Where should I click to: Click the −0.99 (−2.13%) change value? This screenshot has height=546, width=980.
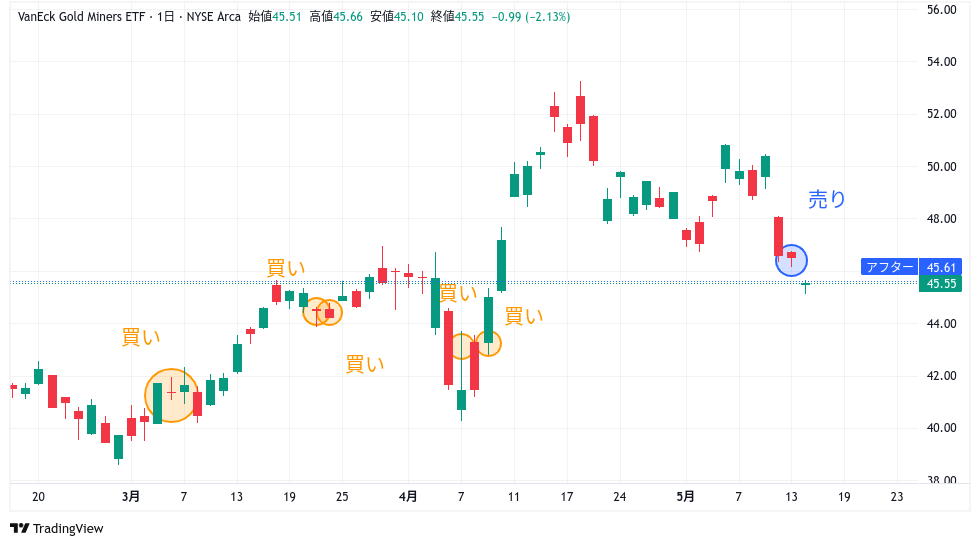point(531,17)
